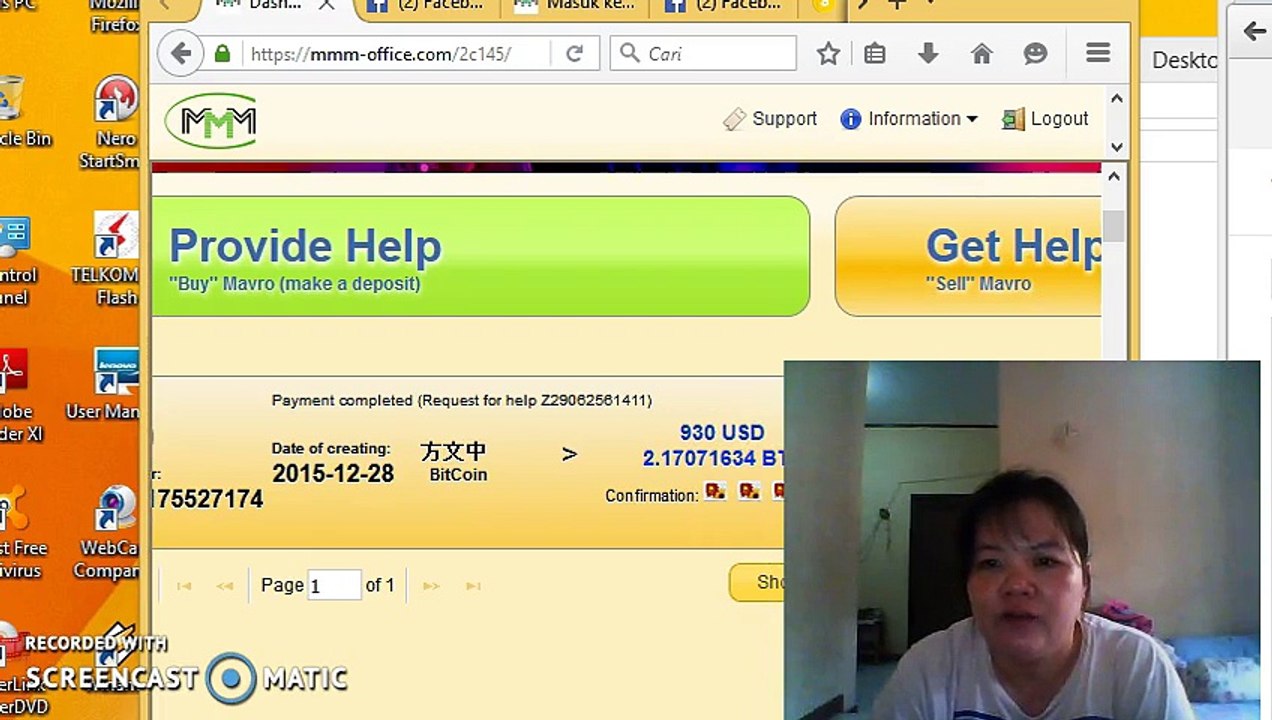Click the main page scroll-up arrow
Image resolution: width=1272 pixels, height=720 pixels.
pyautogui.click(x=1114, y=176)
